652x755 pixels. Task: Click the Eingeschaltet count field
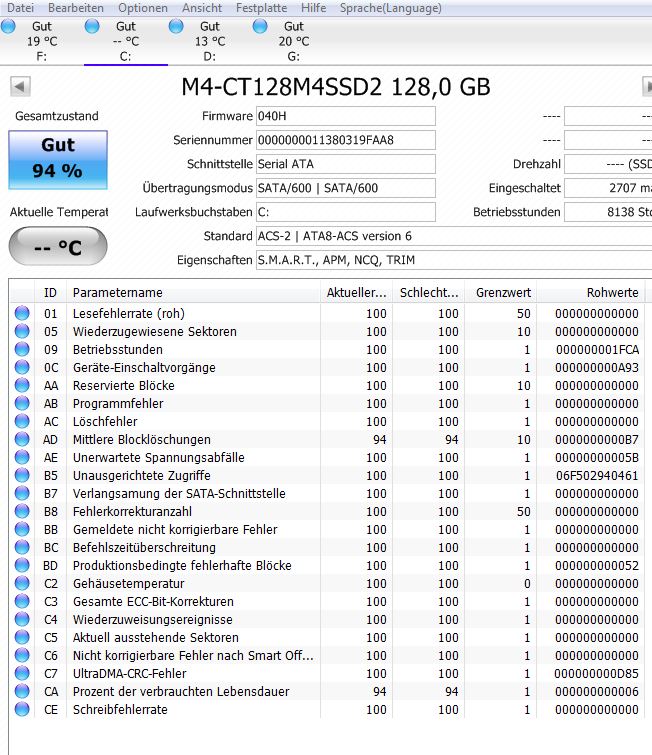[x=608, y=188]
